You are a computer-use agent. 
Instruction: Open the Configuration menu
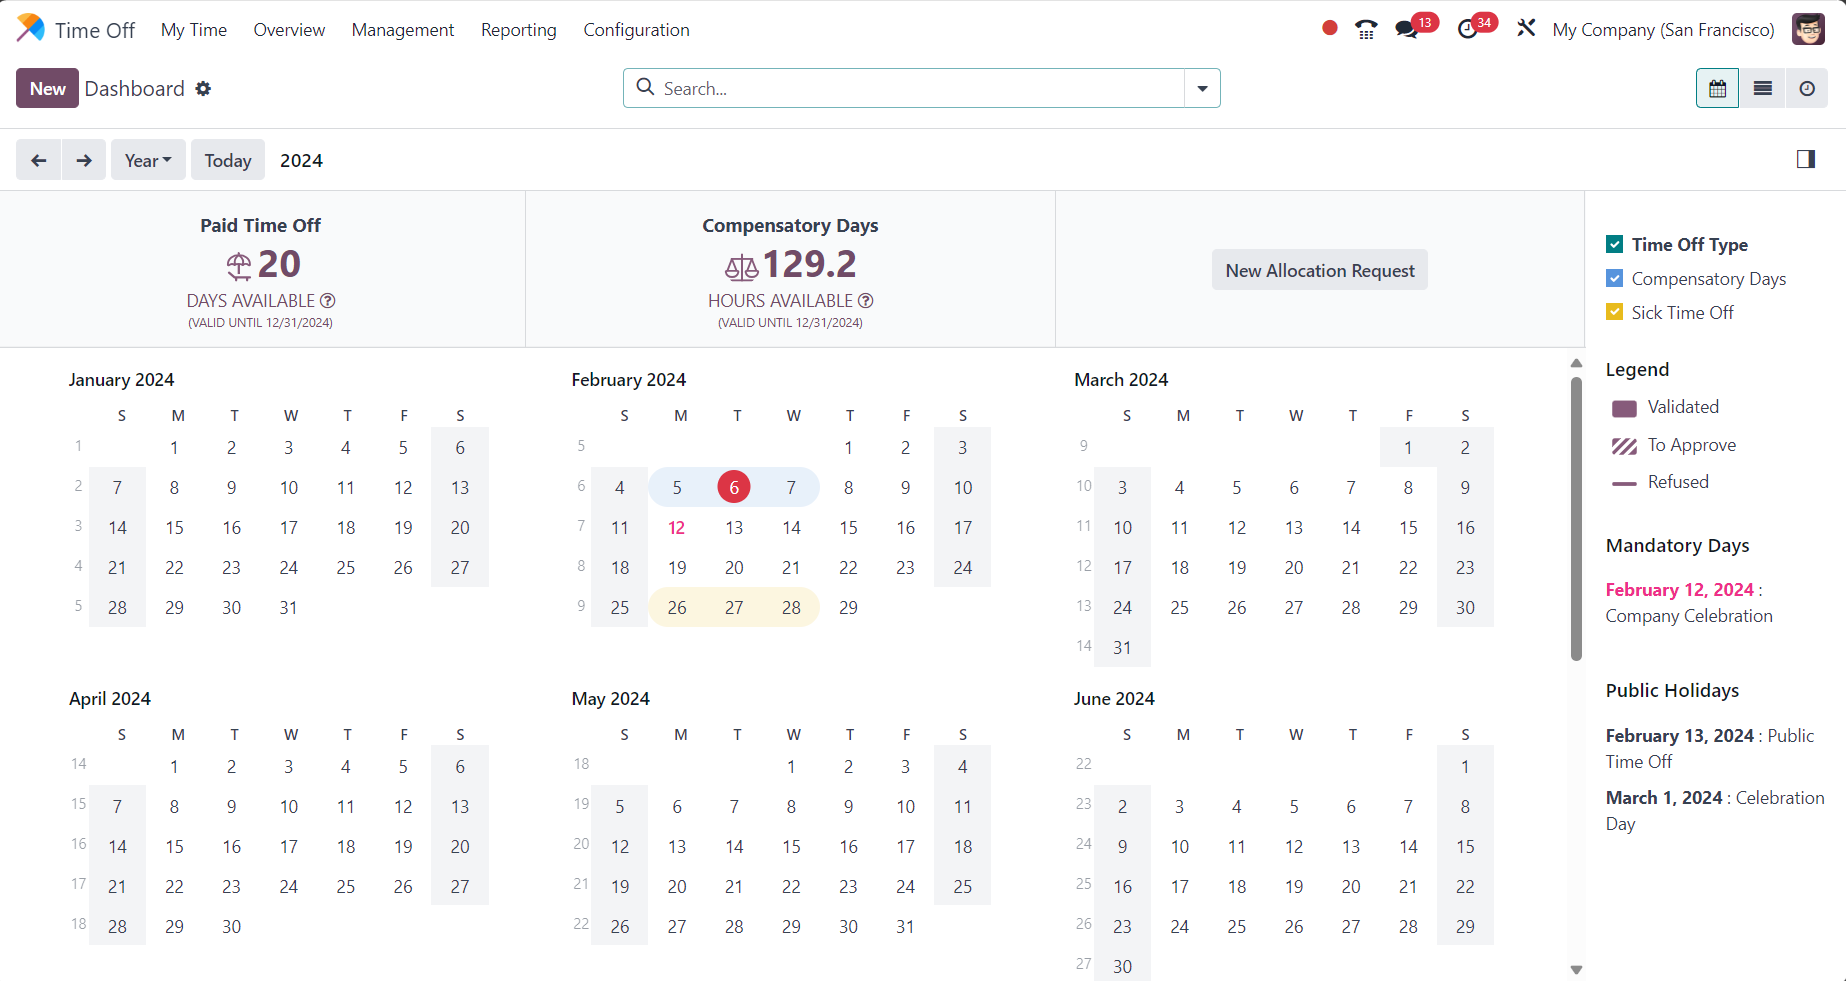[636, 30]
